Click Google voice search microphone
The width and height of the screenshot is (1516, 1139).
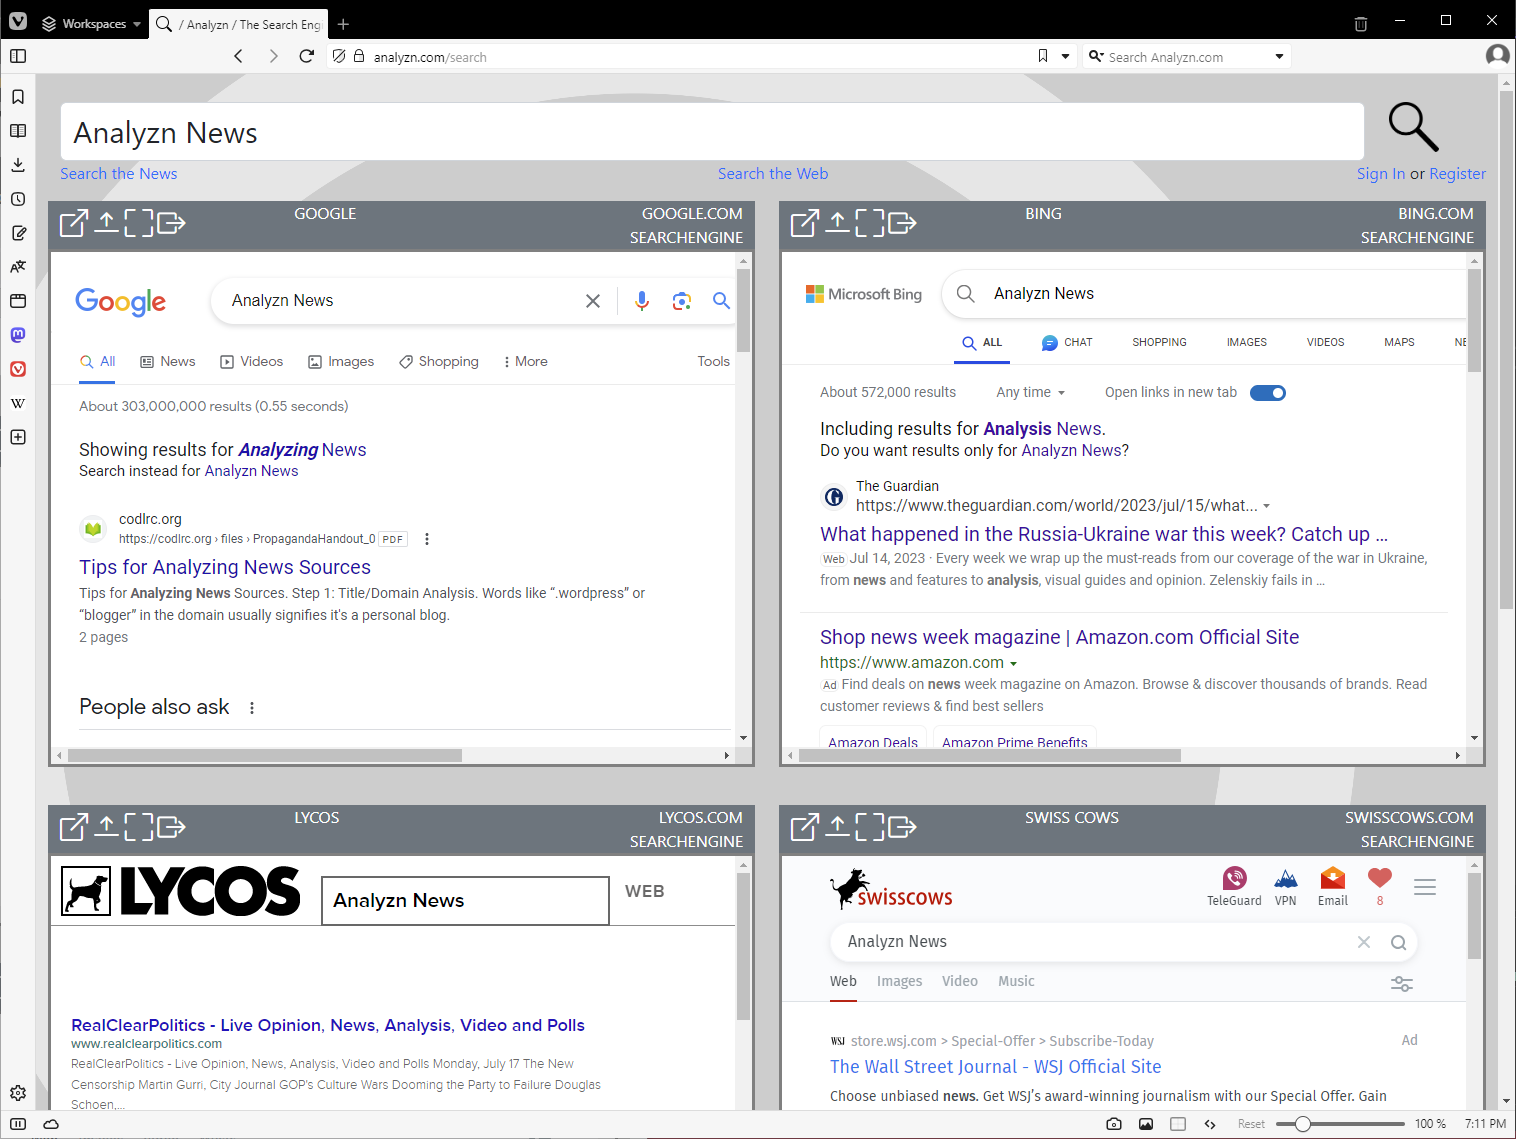click(x=642, y=301)
